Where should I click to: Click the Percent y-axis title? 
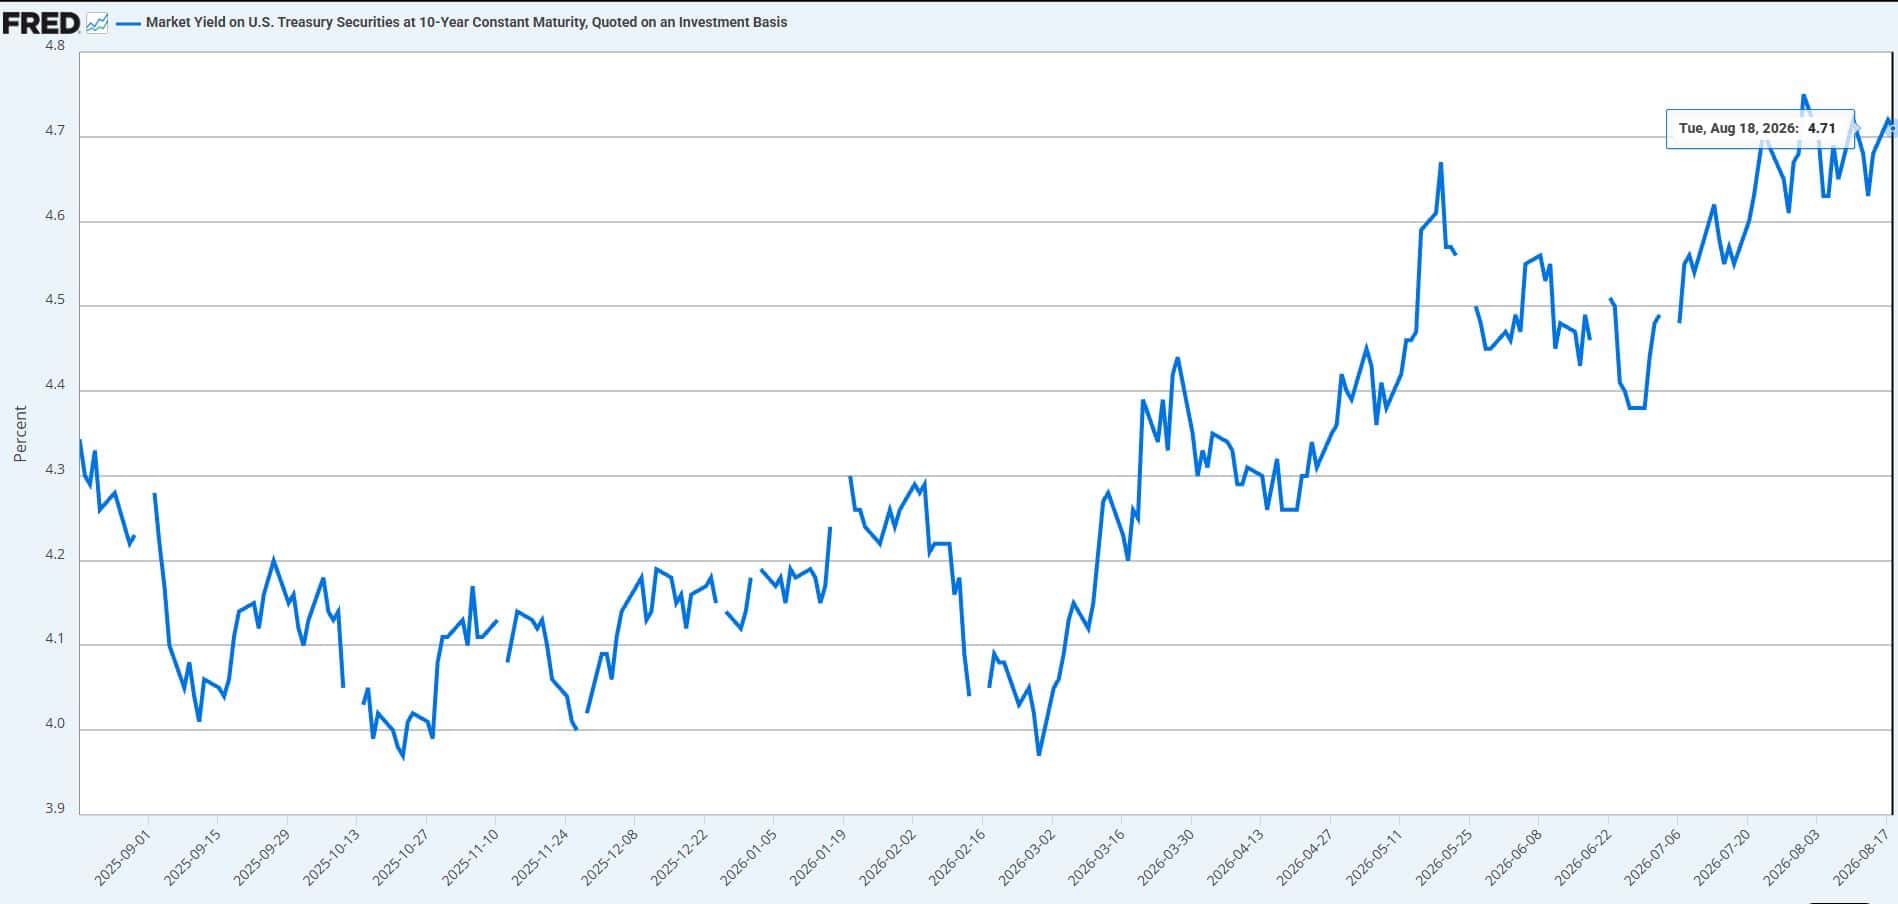point(20,434)
